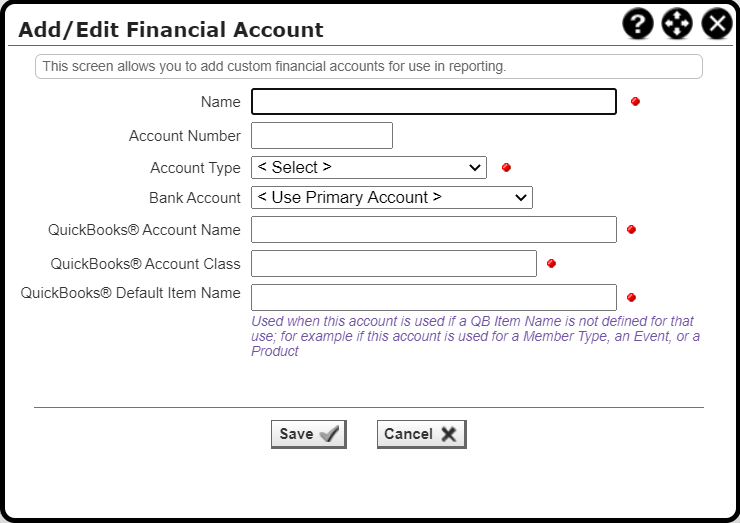Click the red required dot beside Name

coord(635,102)
